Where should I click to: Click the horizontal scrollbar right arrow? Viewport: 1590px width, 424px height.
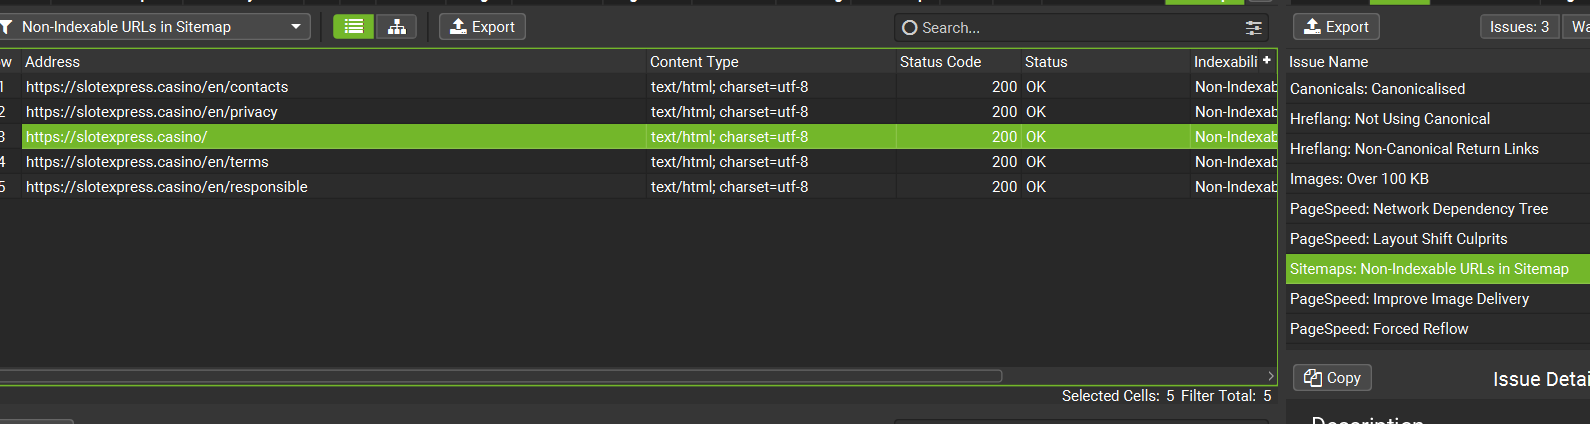(1271, 376)
